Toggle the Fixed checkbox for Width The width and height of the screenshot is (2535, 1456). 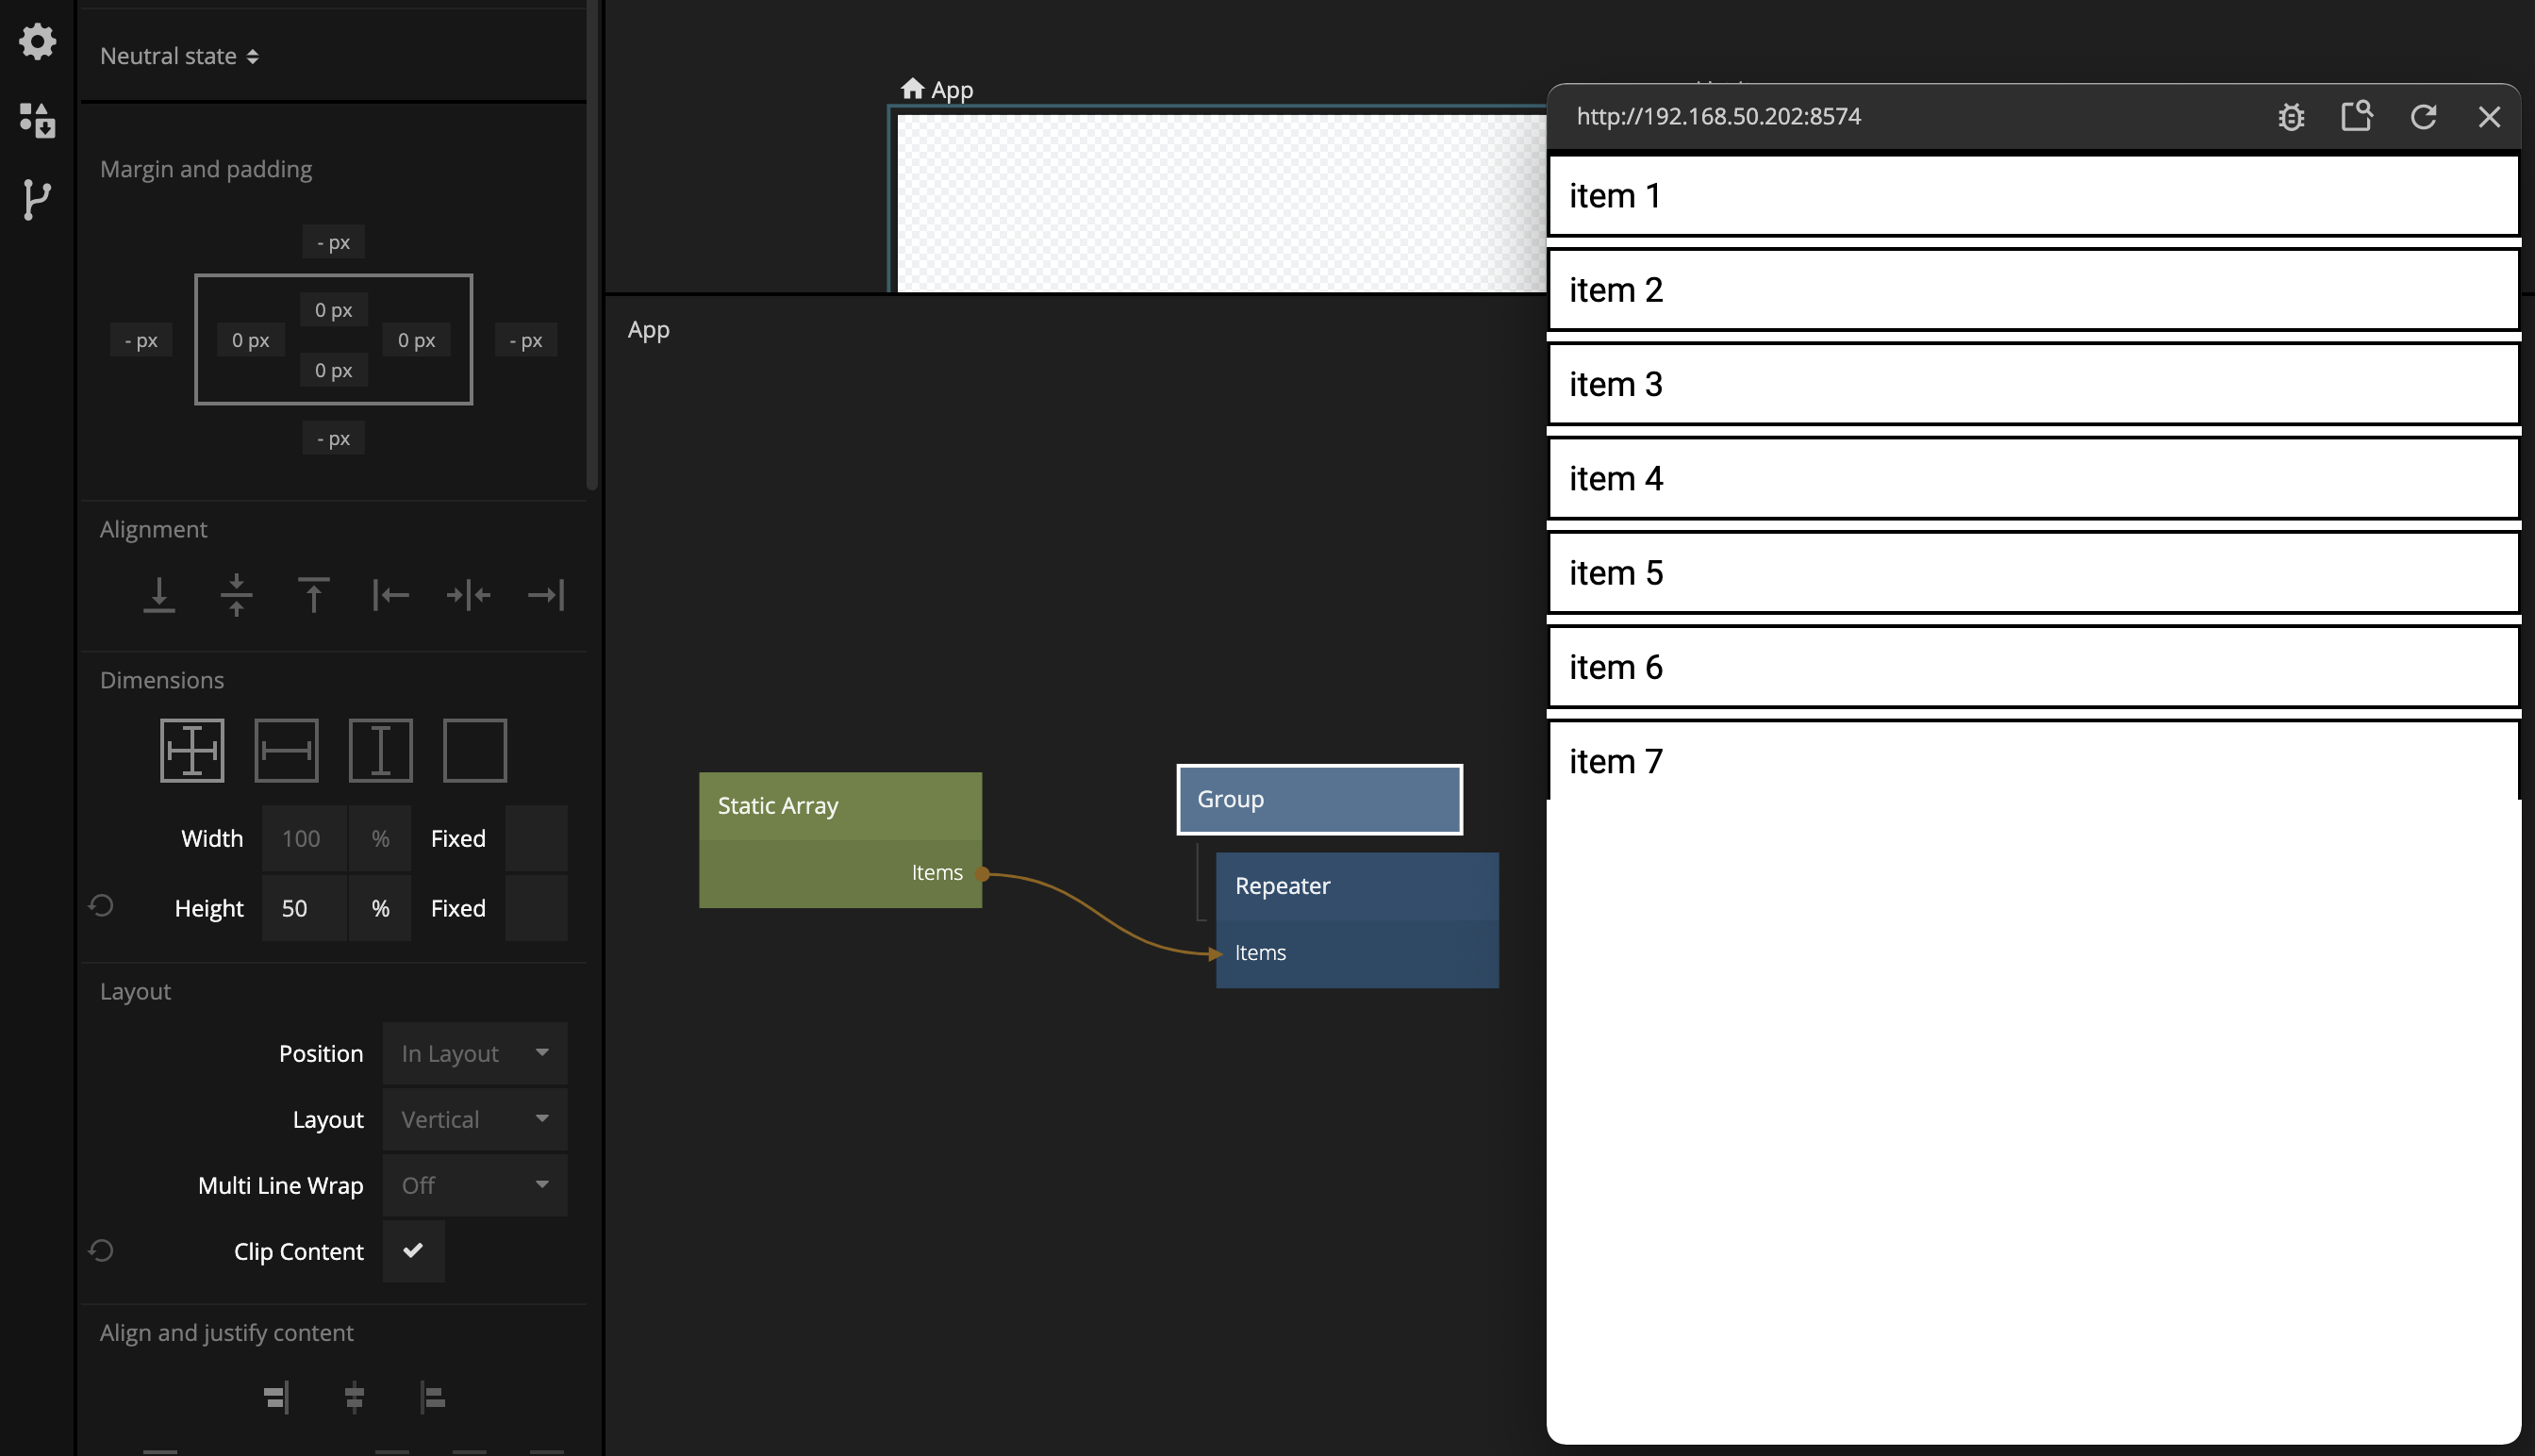(x=536, y=838)
